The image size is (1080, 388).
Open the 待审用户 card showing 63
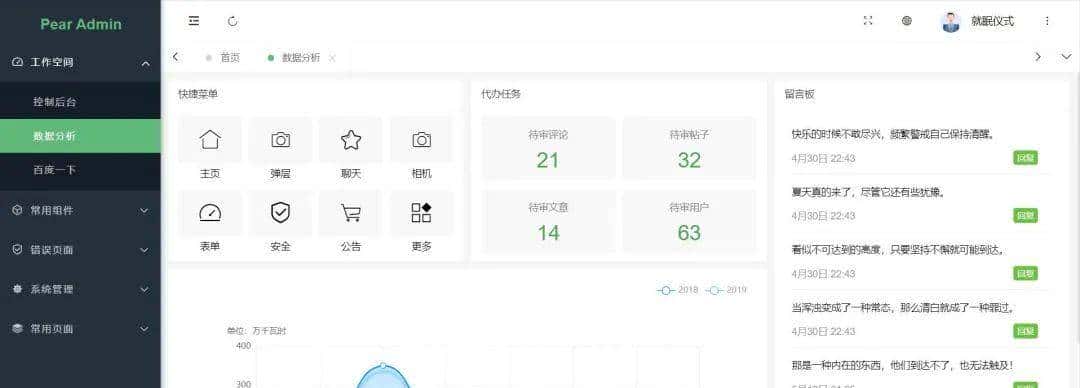(689, 221)
